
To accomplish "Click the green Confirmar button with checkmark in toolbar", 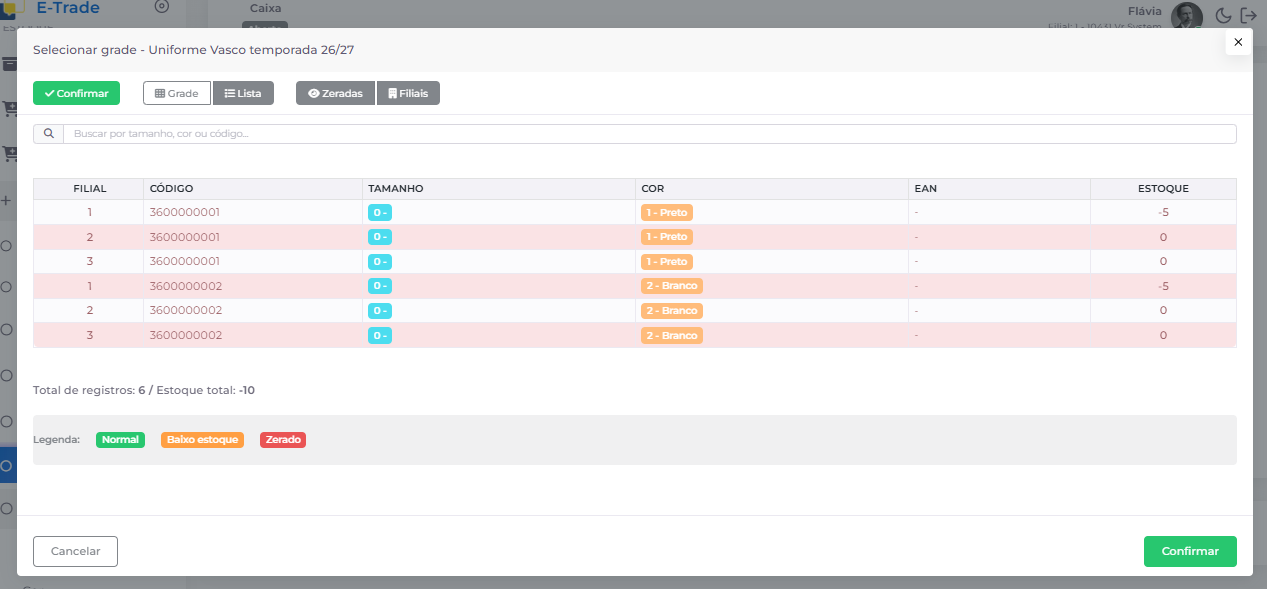I will (76, 93).
